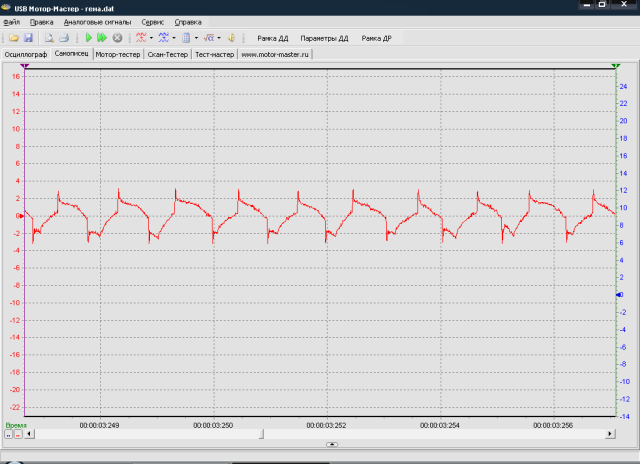640x464 pixels.
Task: Click the Параметры ДД button
Action: point(324,38)
